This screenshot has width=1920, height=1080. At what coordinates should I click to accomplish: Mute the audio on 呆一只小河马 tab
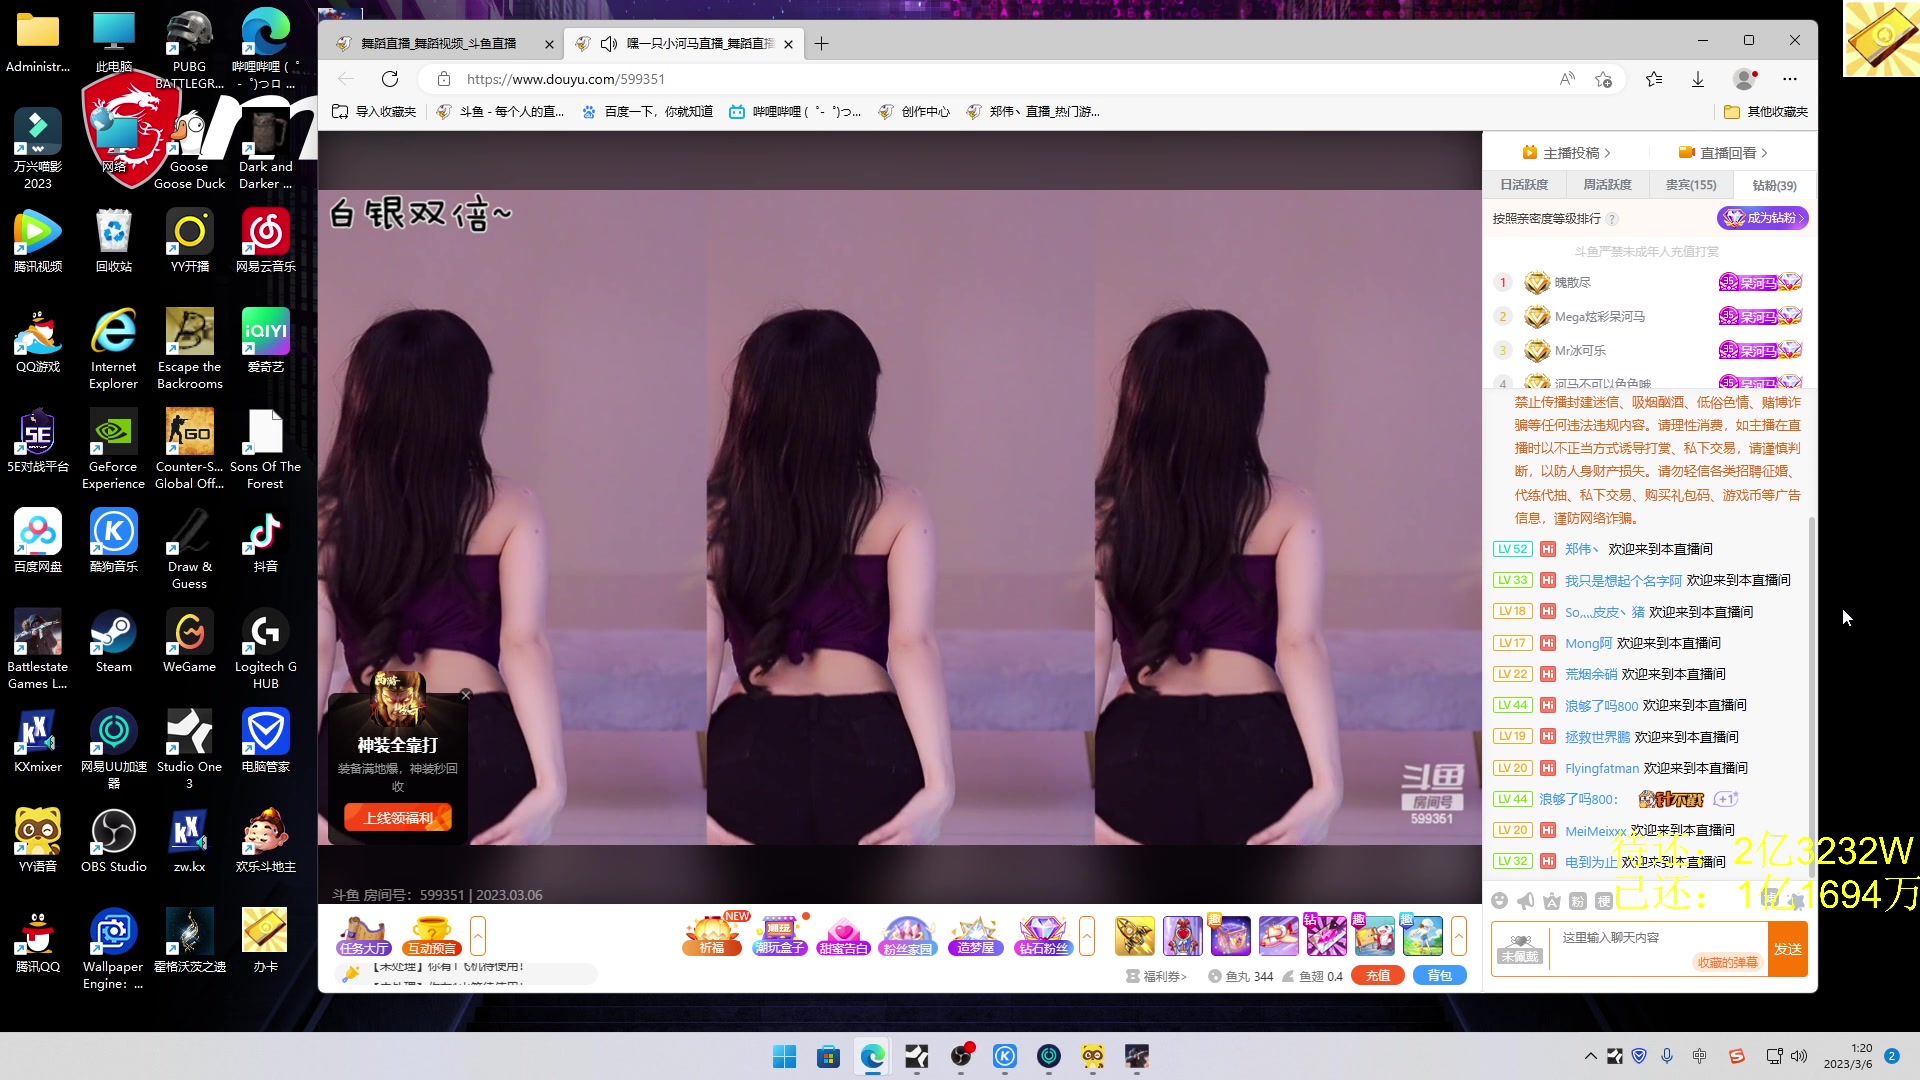pos(608,44)
